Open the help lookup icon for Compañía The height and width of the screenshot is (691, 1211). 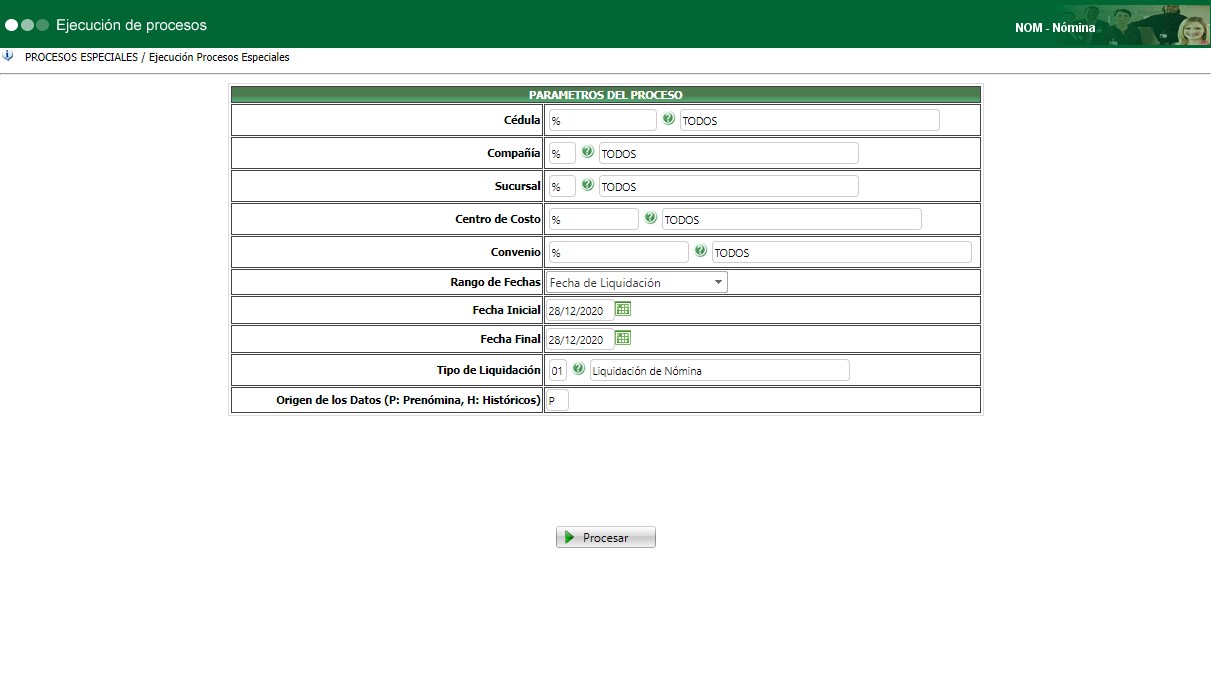coord(588,152)
